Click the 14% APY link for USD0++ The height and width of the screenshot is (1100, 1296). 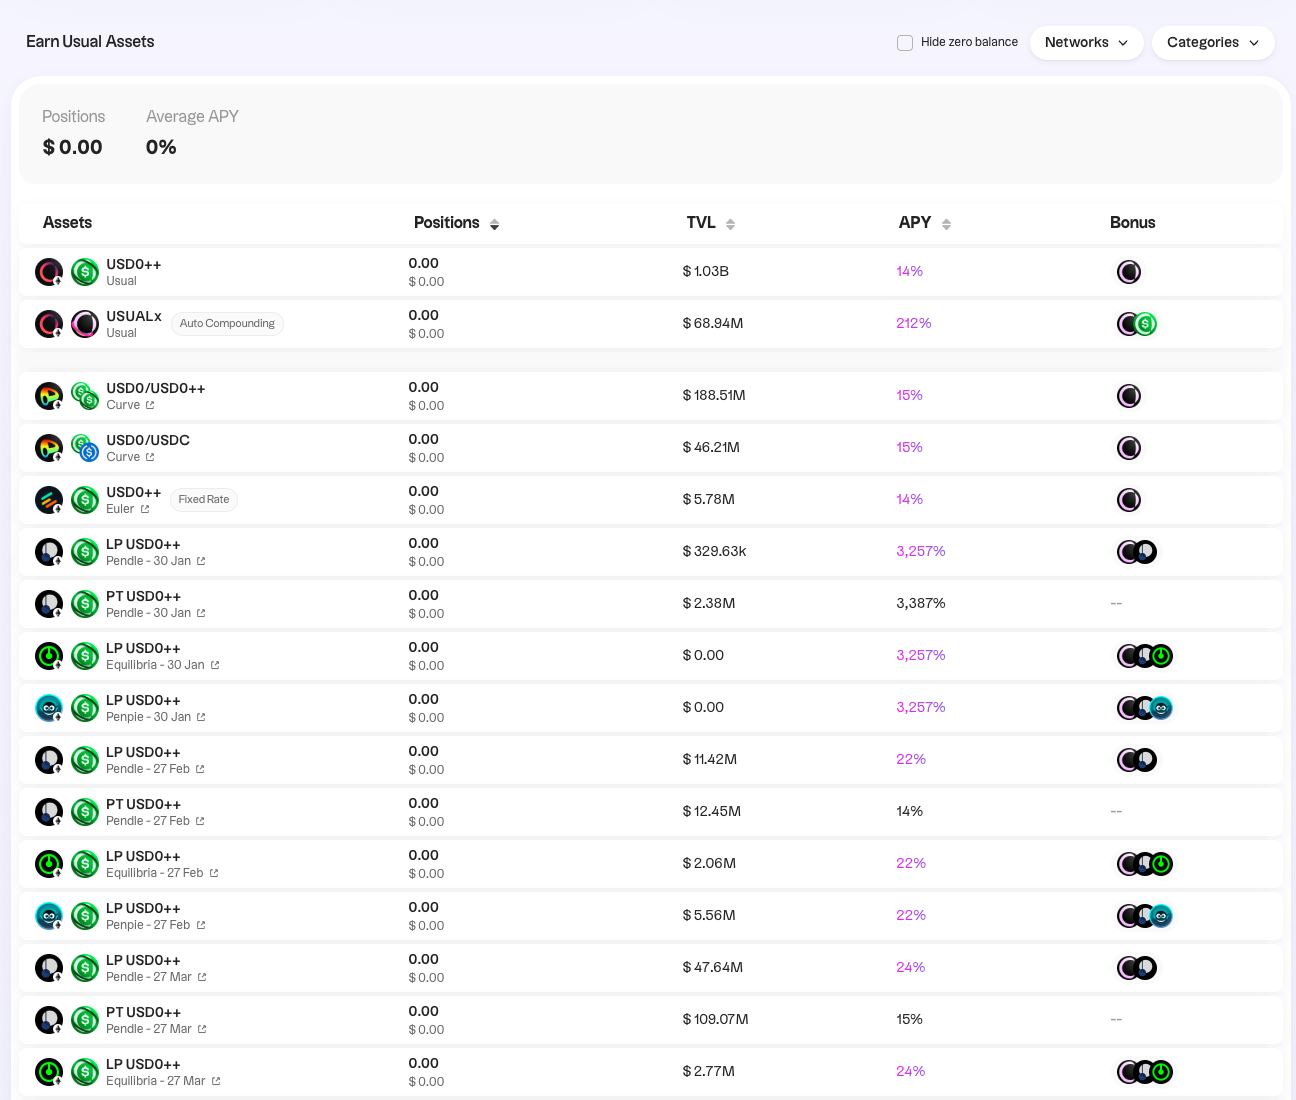(909, 271)
